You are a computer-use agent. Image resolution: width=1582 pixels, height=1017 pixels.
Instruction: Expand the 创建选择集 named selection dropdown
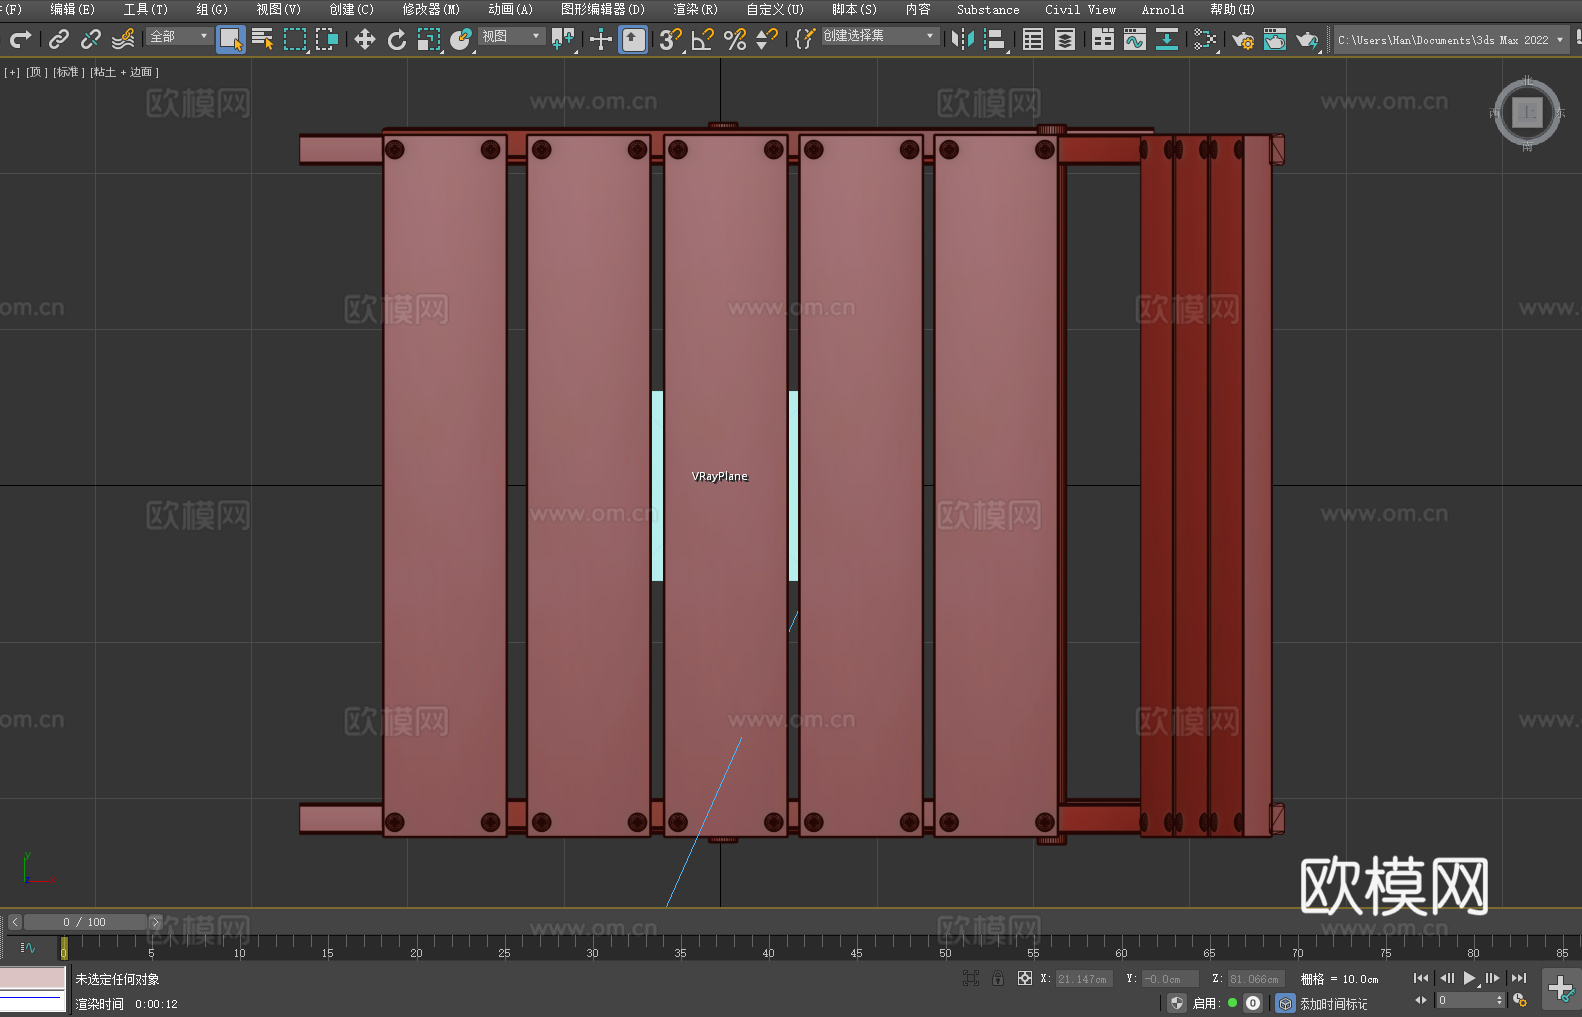(x=880, y=36)
